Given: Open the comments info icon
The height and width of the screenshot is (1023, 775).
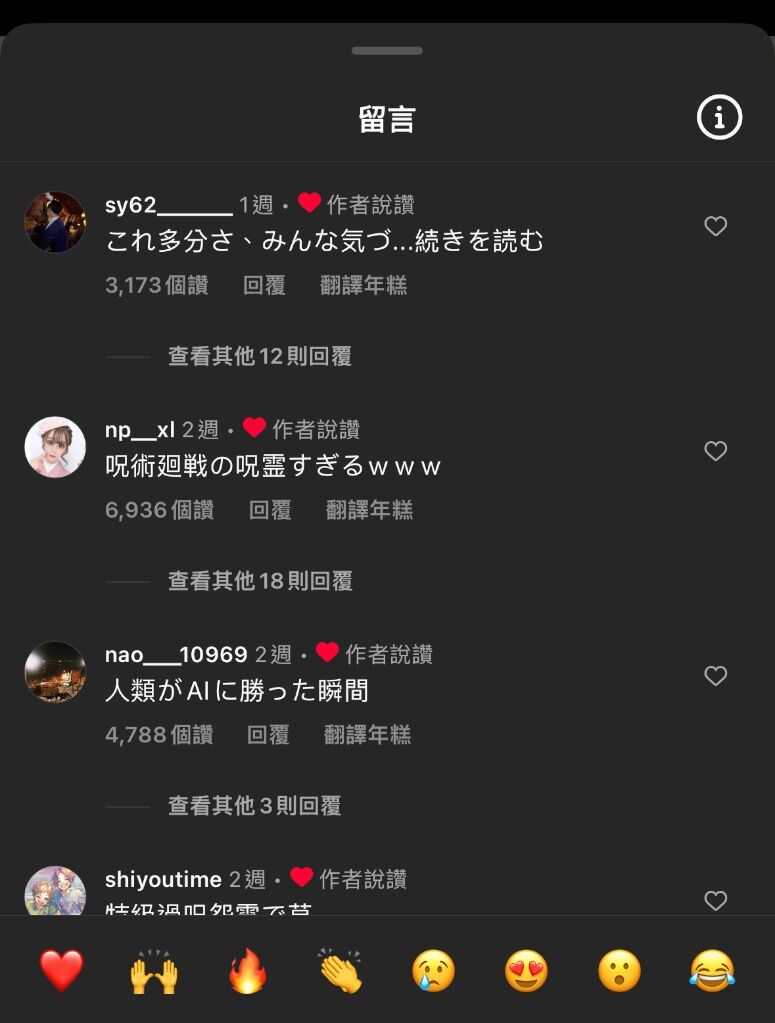Looking at the screenshot, I should (x=719, y=118).
